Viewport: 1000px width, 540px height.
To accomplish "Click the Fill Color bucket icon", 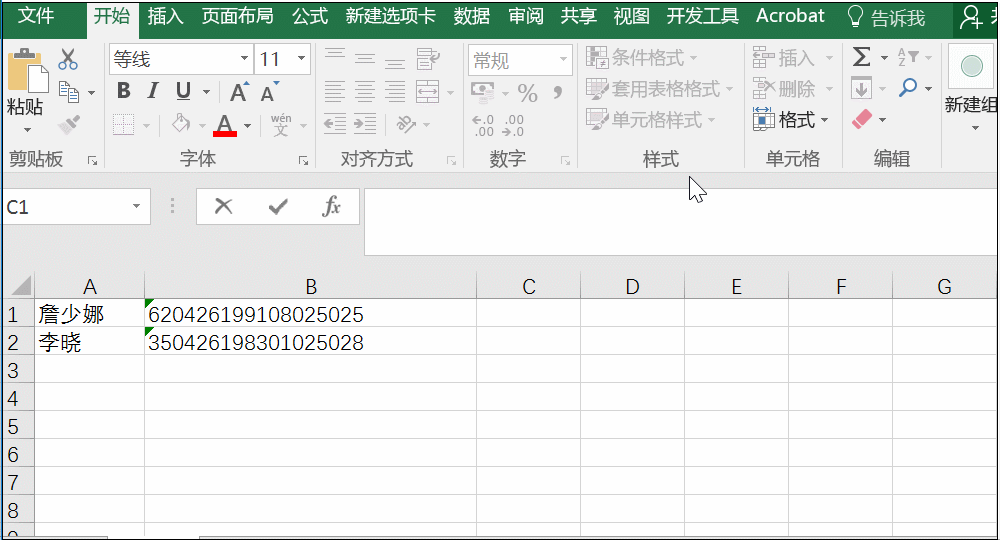I will coord(181,124).
